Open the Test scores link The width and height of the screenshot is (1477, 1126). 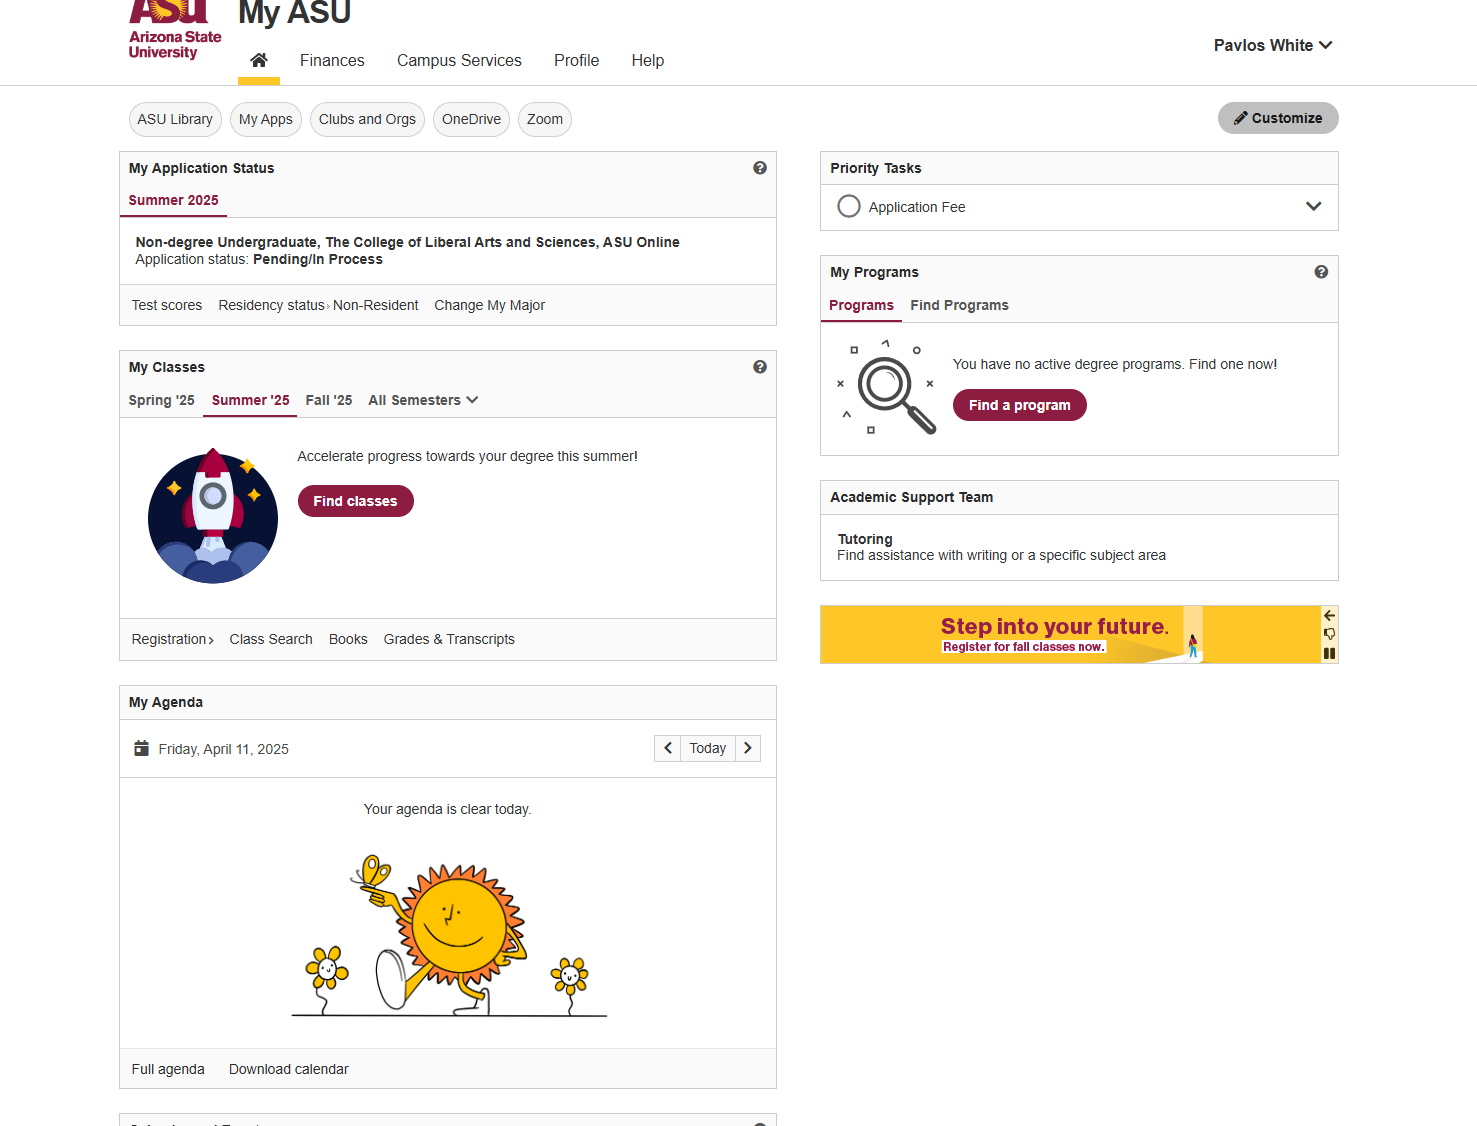(x=167, y=305)
